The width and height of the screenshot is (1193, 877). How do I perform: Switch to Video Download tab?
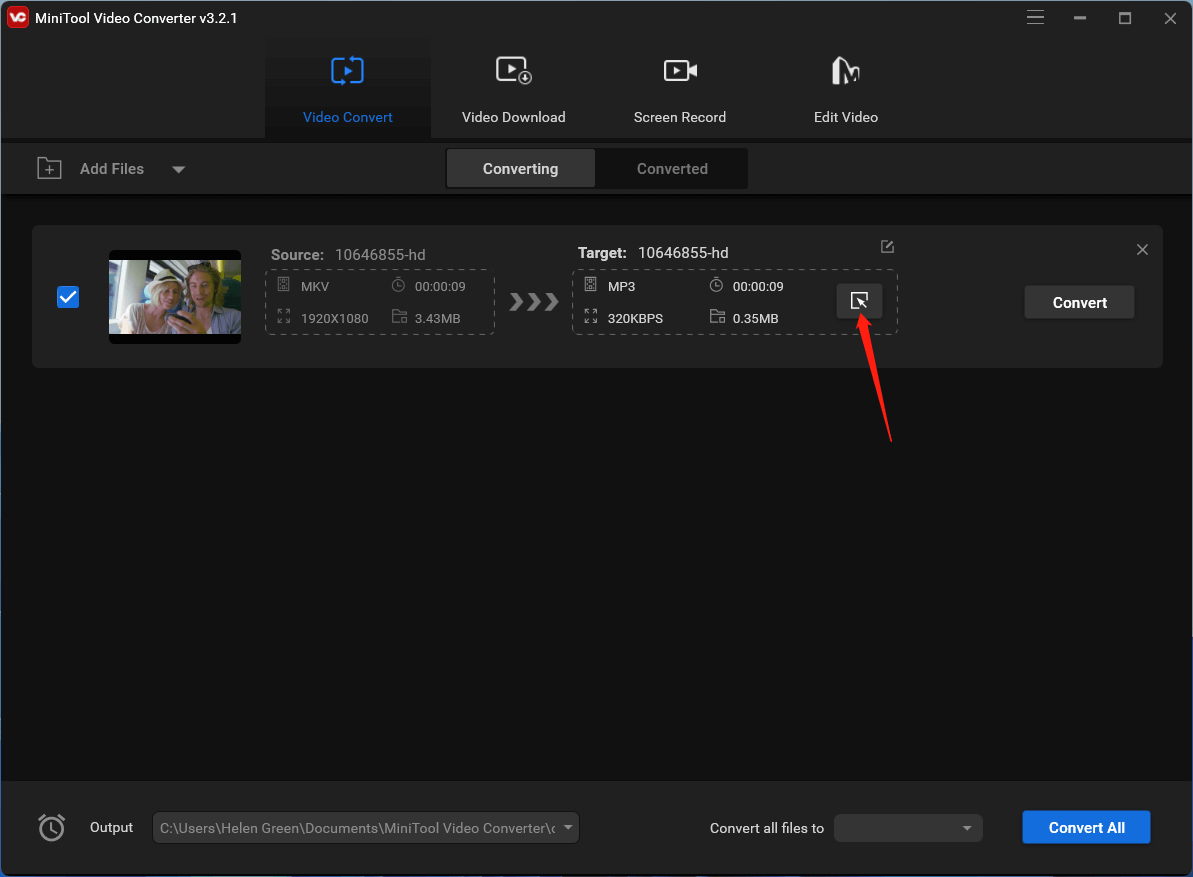click(x=514, y=88)
